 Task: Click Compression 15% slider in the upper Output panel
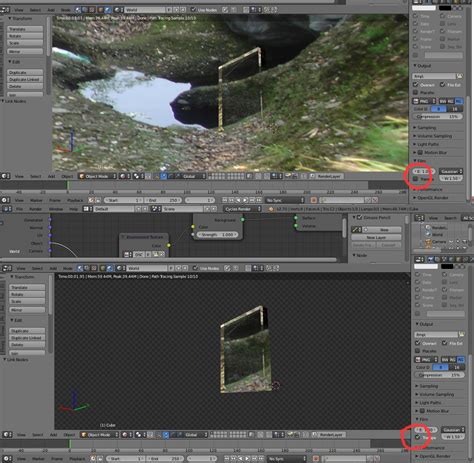[x=438, y=117]
